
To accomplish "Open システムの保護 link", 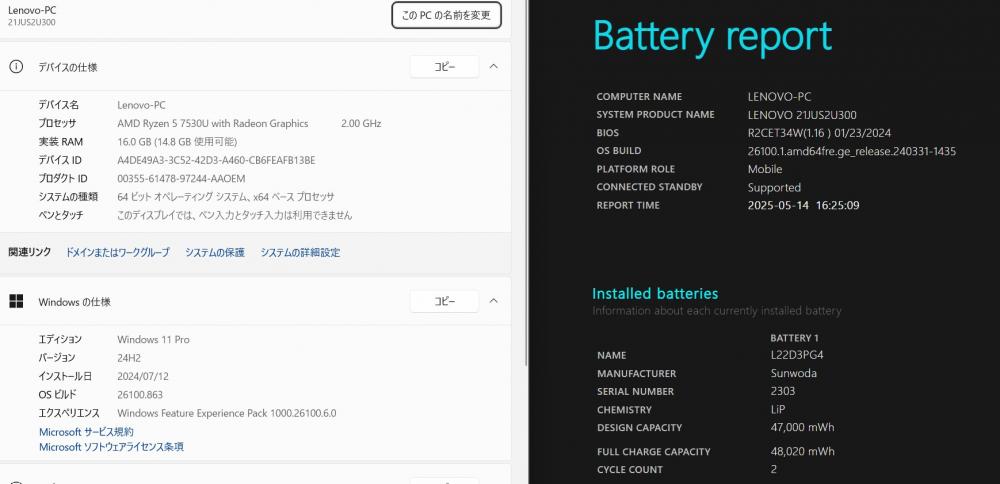I will (215, 253).
